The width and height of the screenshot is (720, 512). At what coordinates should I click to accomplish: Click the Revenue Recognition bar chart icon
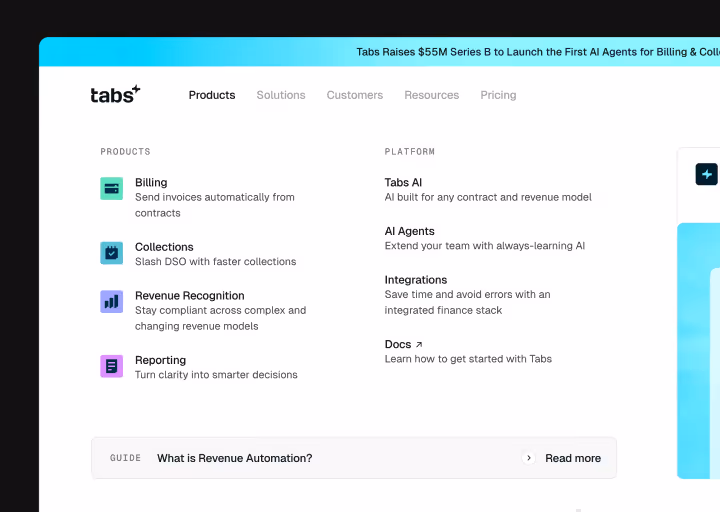112,302
